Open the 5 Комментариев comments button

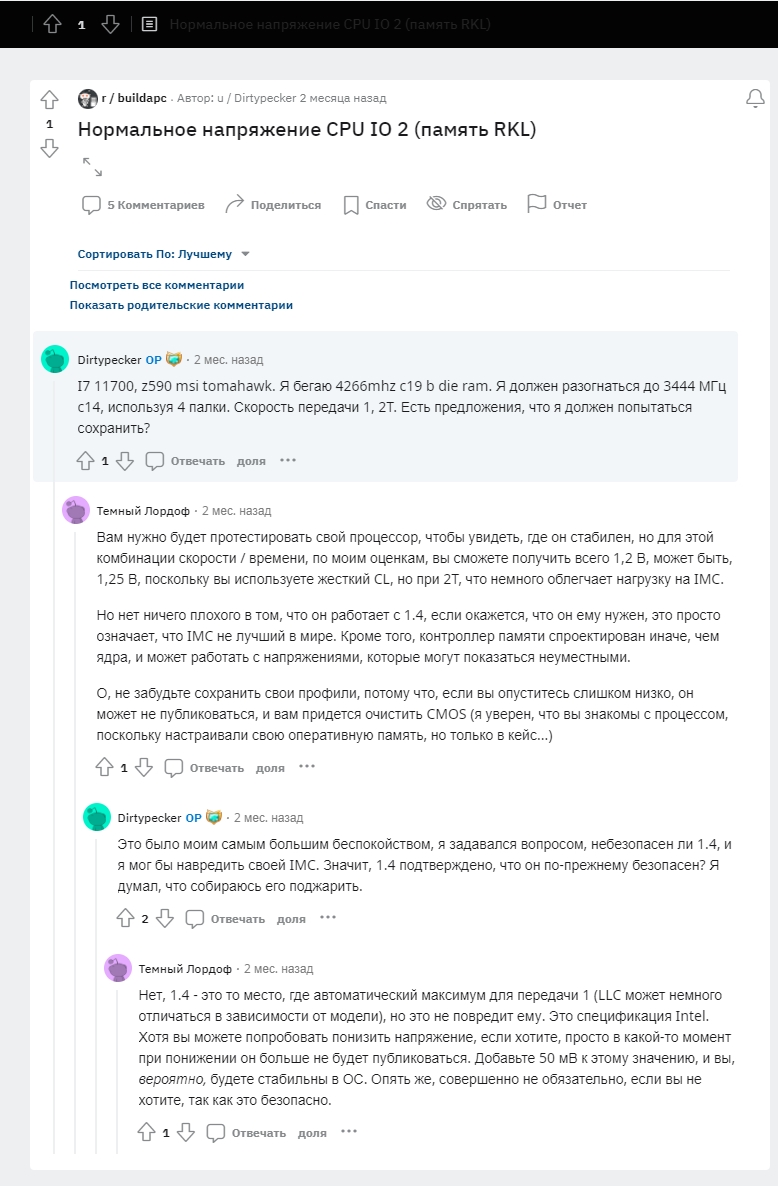[x=143, y=205]
